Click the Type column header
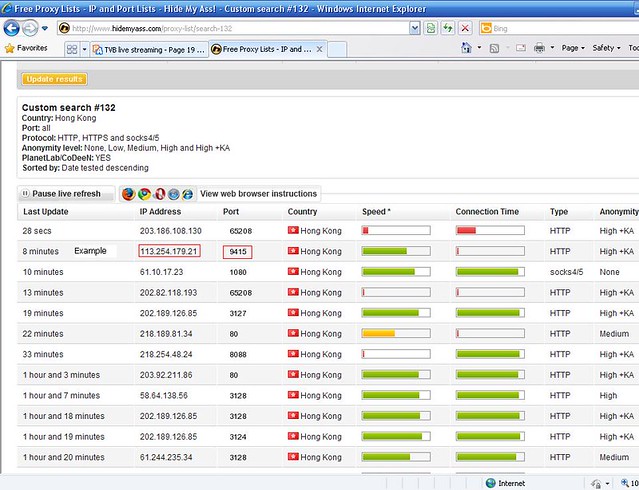639x490 pixels. (x=559, y=212)
